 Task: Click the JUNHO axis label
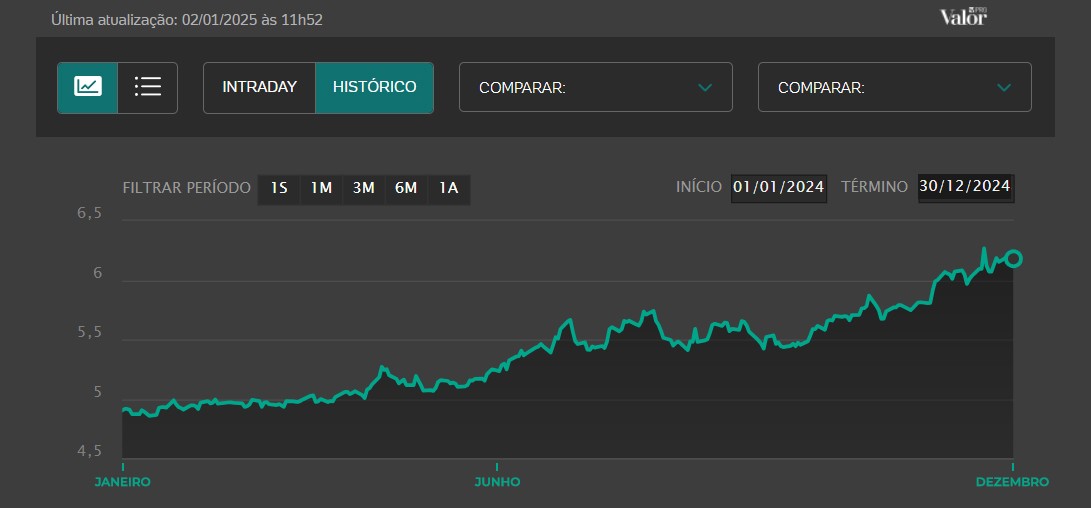497,482
